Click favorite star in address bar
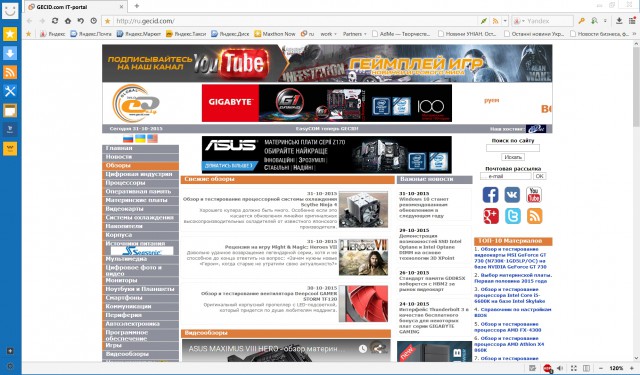 [107, 21]
